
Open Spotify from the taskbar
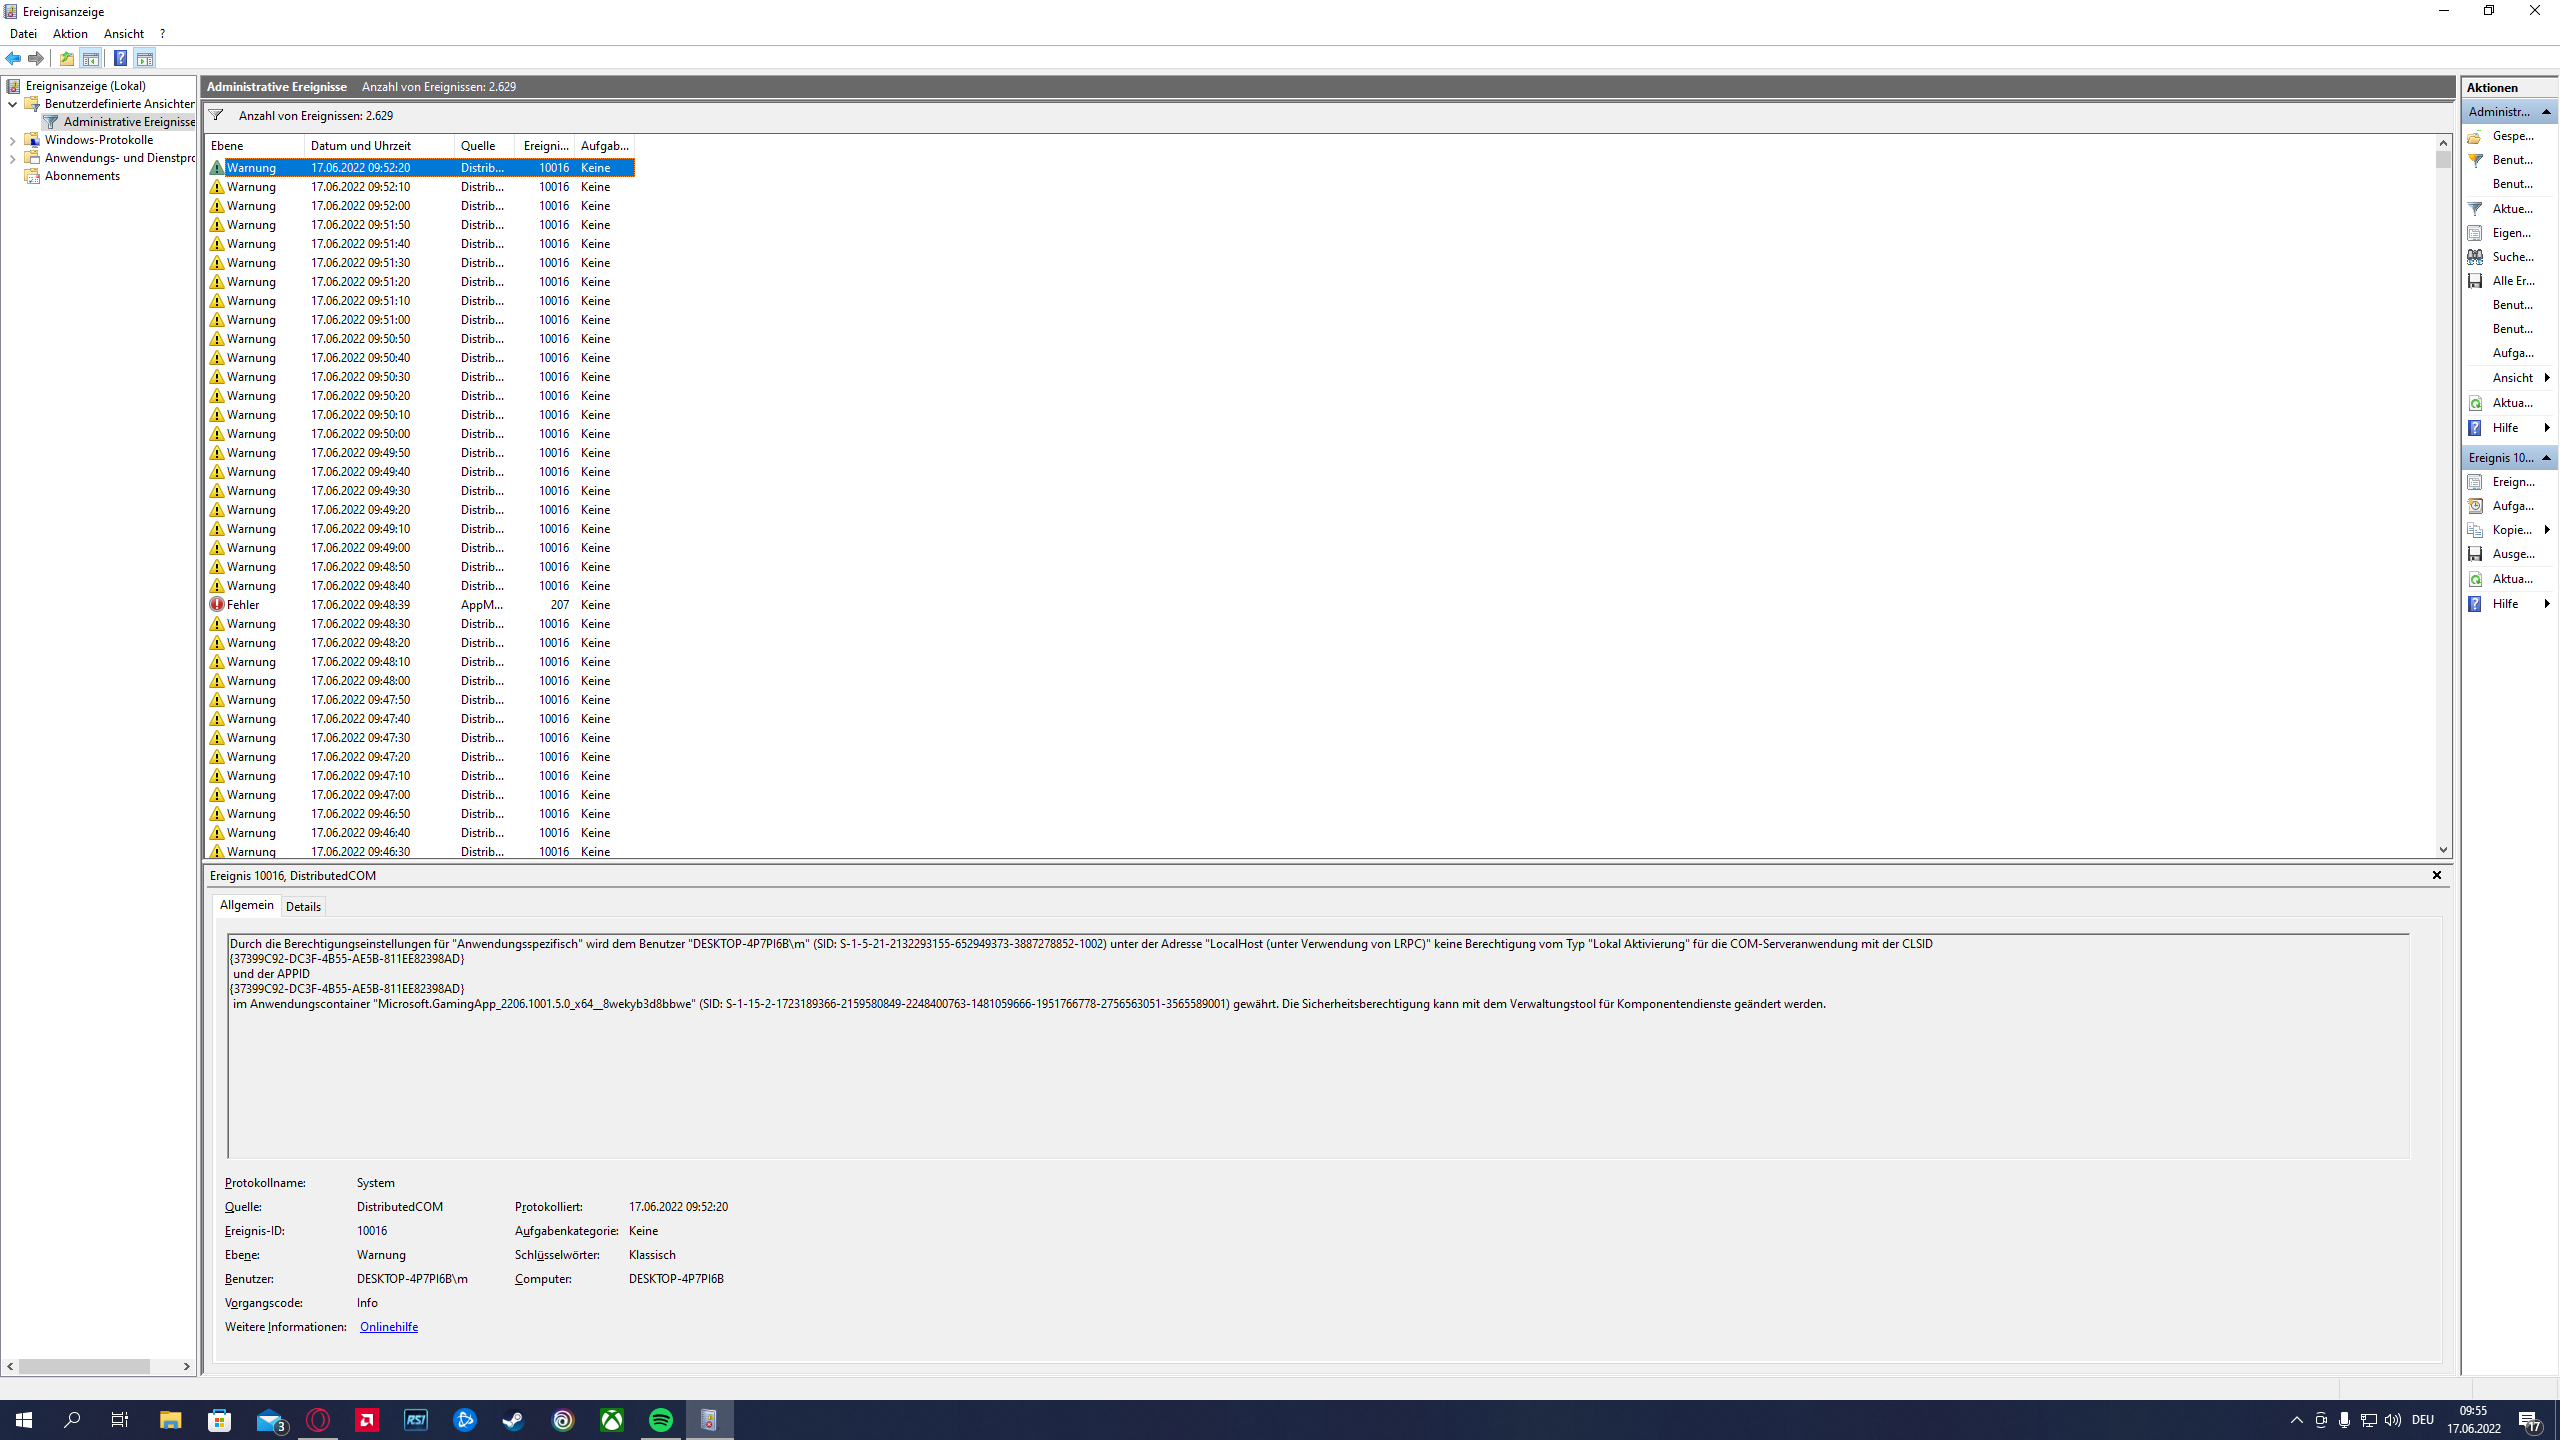click(661, 1420)
